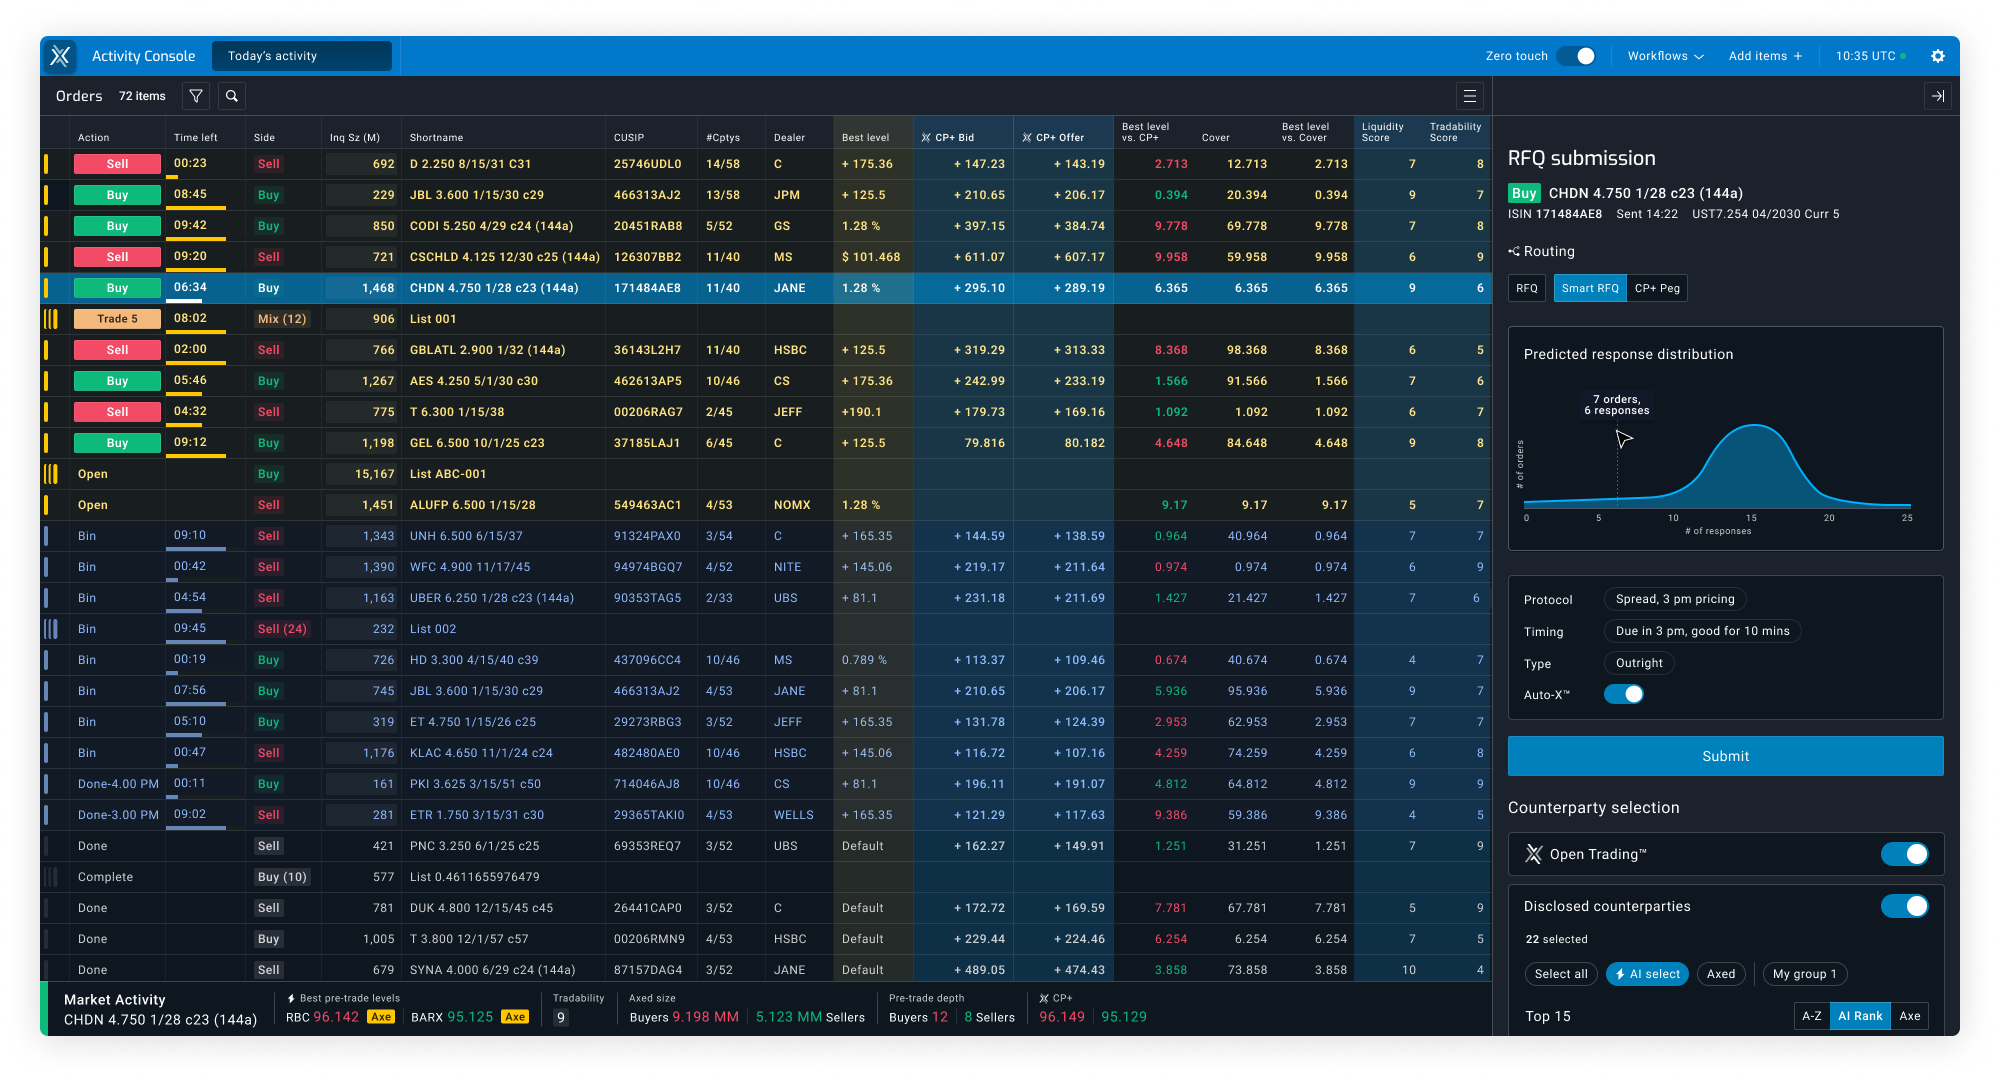Open the settings gear icon
Viewport: 2000px width, 1080px height.
(1938, 56)
